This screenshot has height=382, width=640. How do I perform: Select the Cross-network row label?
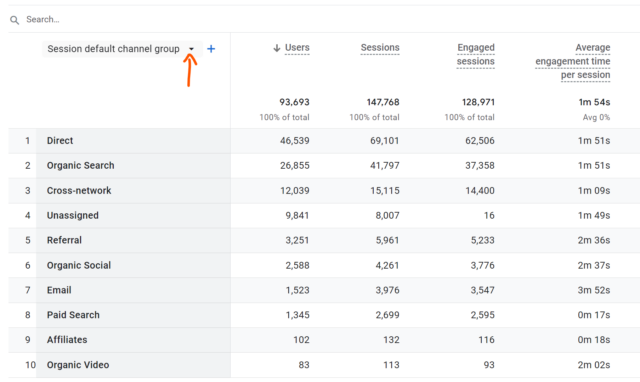(x=79, y=191)
